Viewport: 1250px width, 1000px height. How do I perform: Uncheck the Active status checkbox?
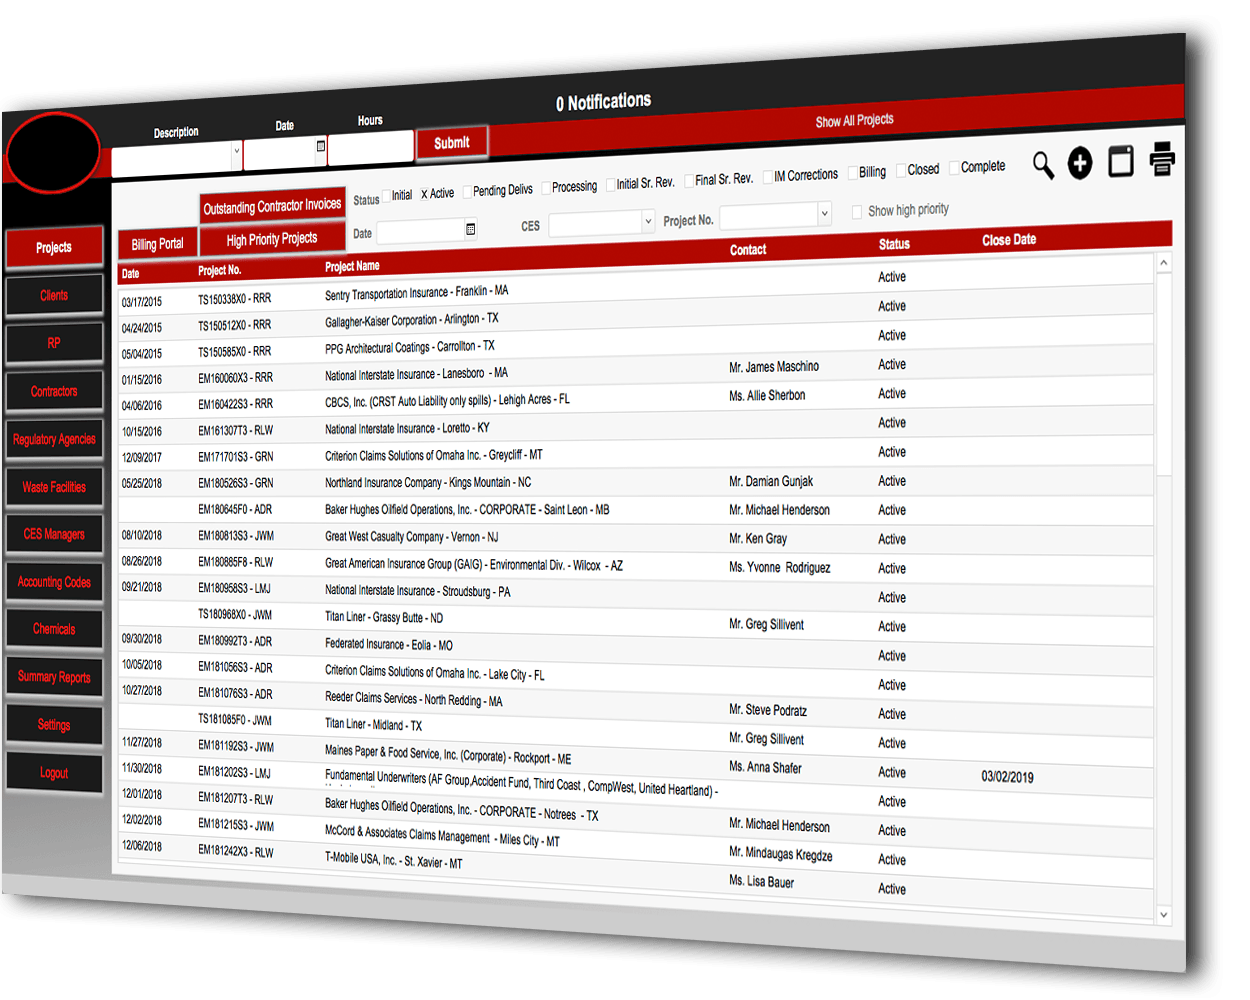pos(424,194)
